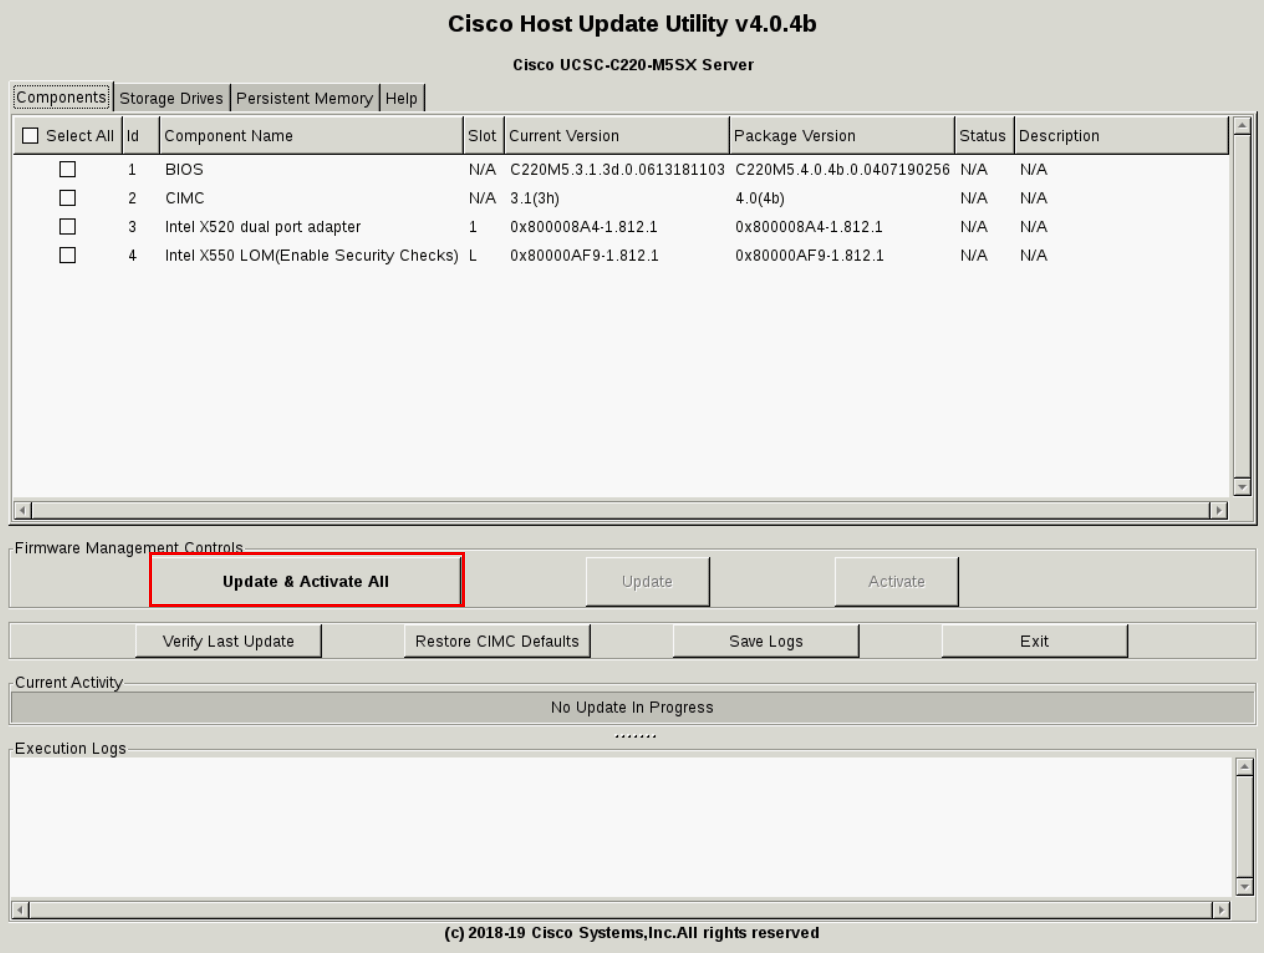
Task: Click BIOS current version C220M5.3.1.3d.0.0613181103
Action: click(x=617, y=169)
